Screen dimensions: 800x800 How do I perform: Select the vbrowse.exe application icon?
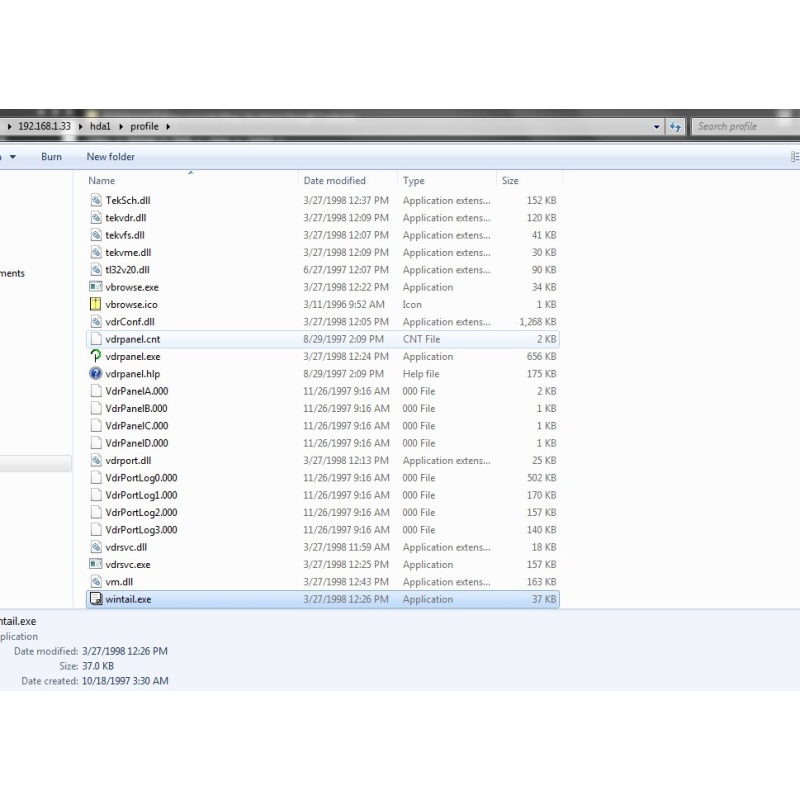pyautogui.click(x=96, y=288)
